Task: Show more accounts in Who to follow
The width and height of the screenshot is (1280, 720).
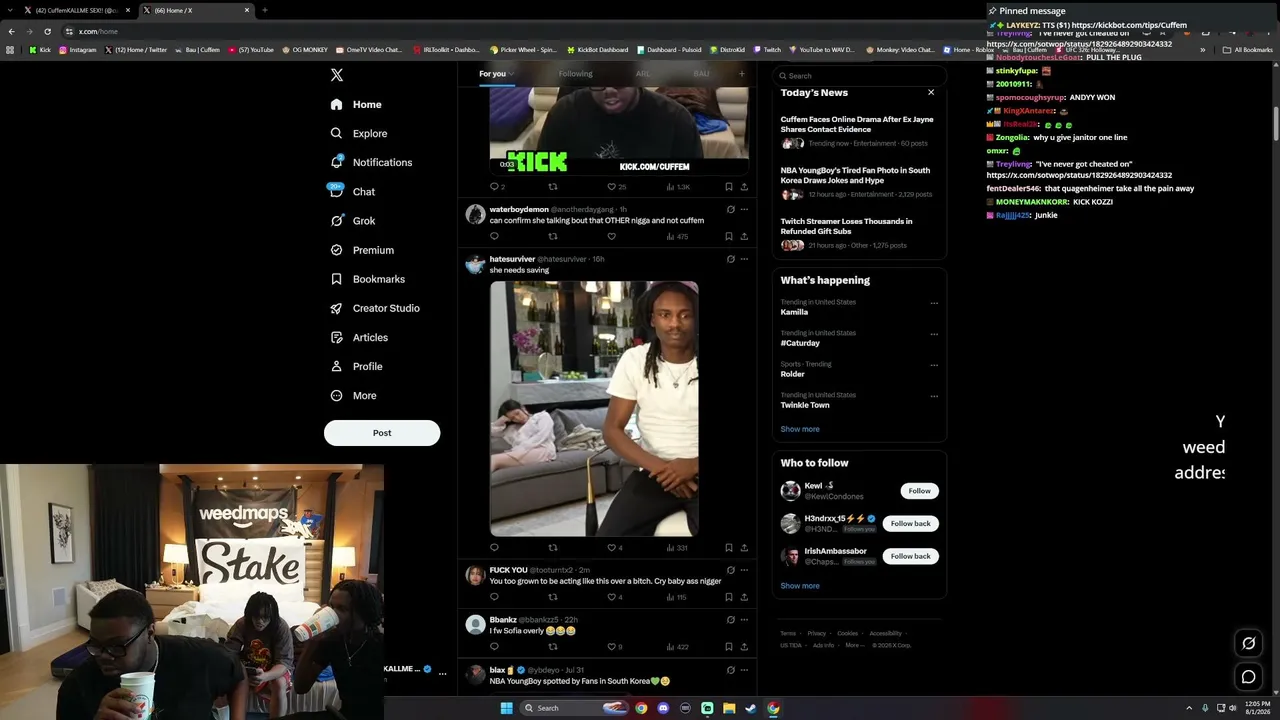Action: [800, 586]
